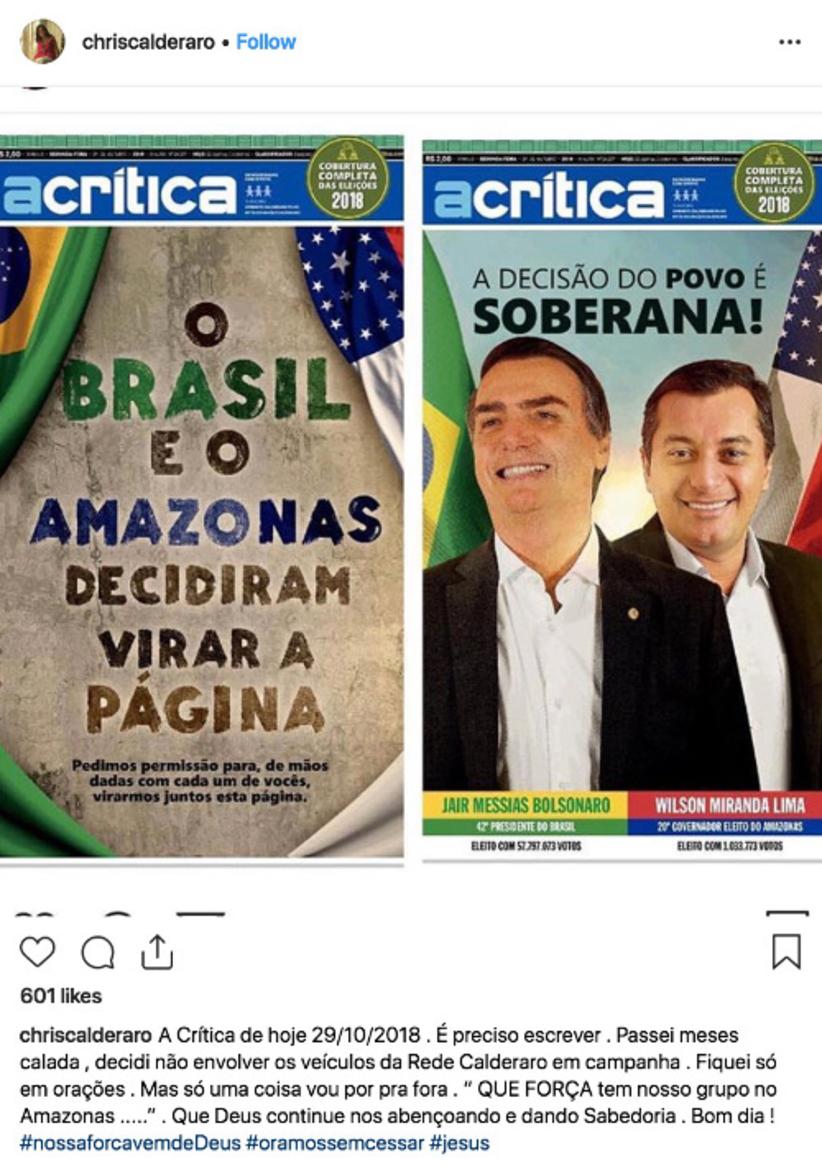Share the post with the upload arrow icon

tap(157, 952)
